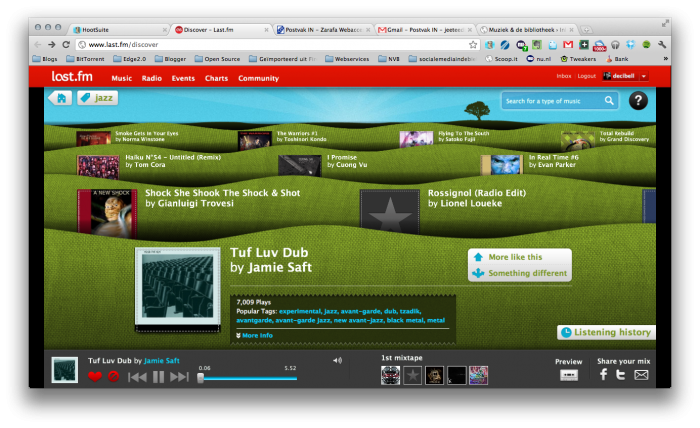Image resolution: width=700 pixels, height=428 pixels.
Task: Go forward in browser history
Action: pos(52,45)
